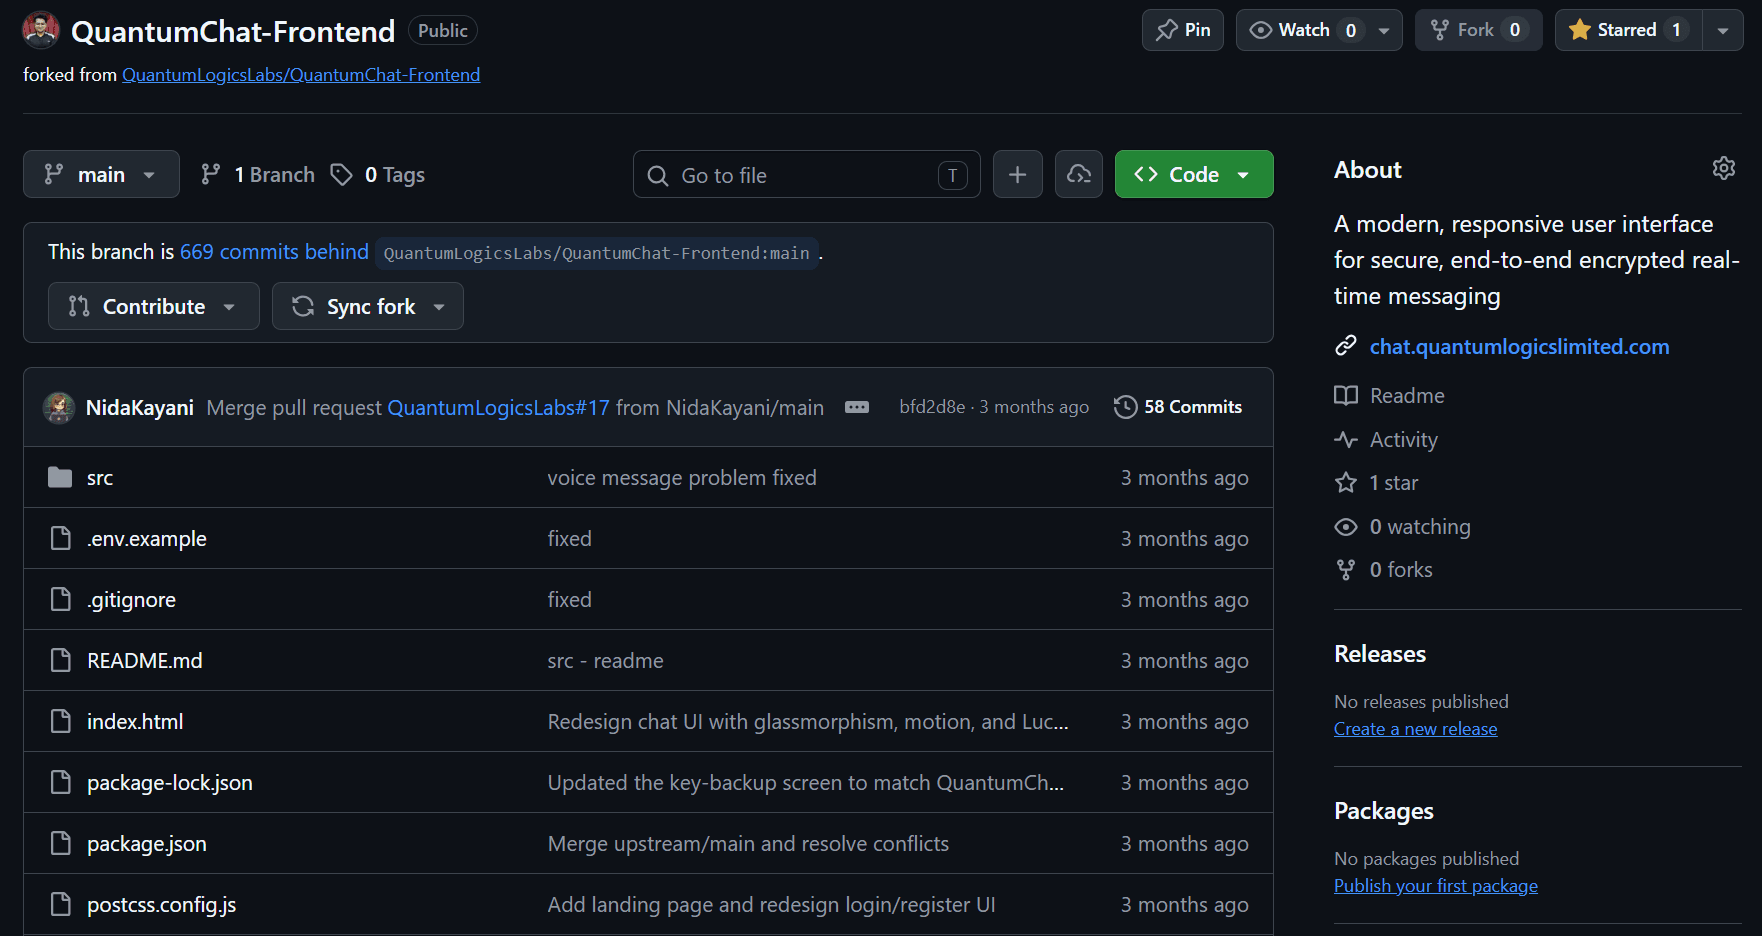View the 58 Commits history
Image resolution: width=1762 pixels, height=936 pixels.
(x=1178, y=407)
